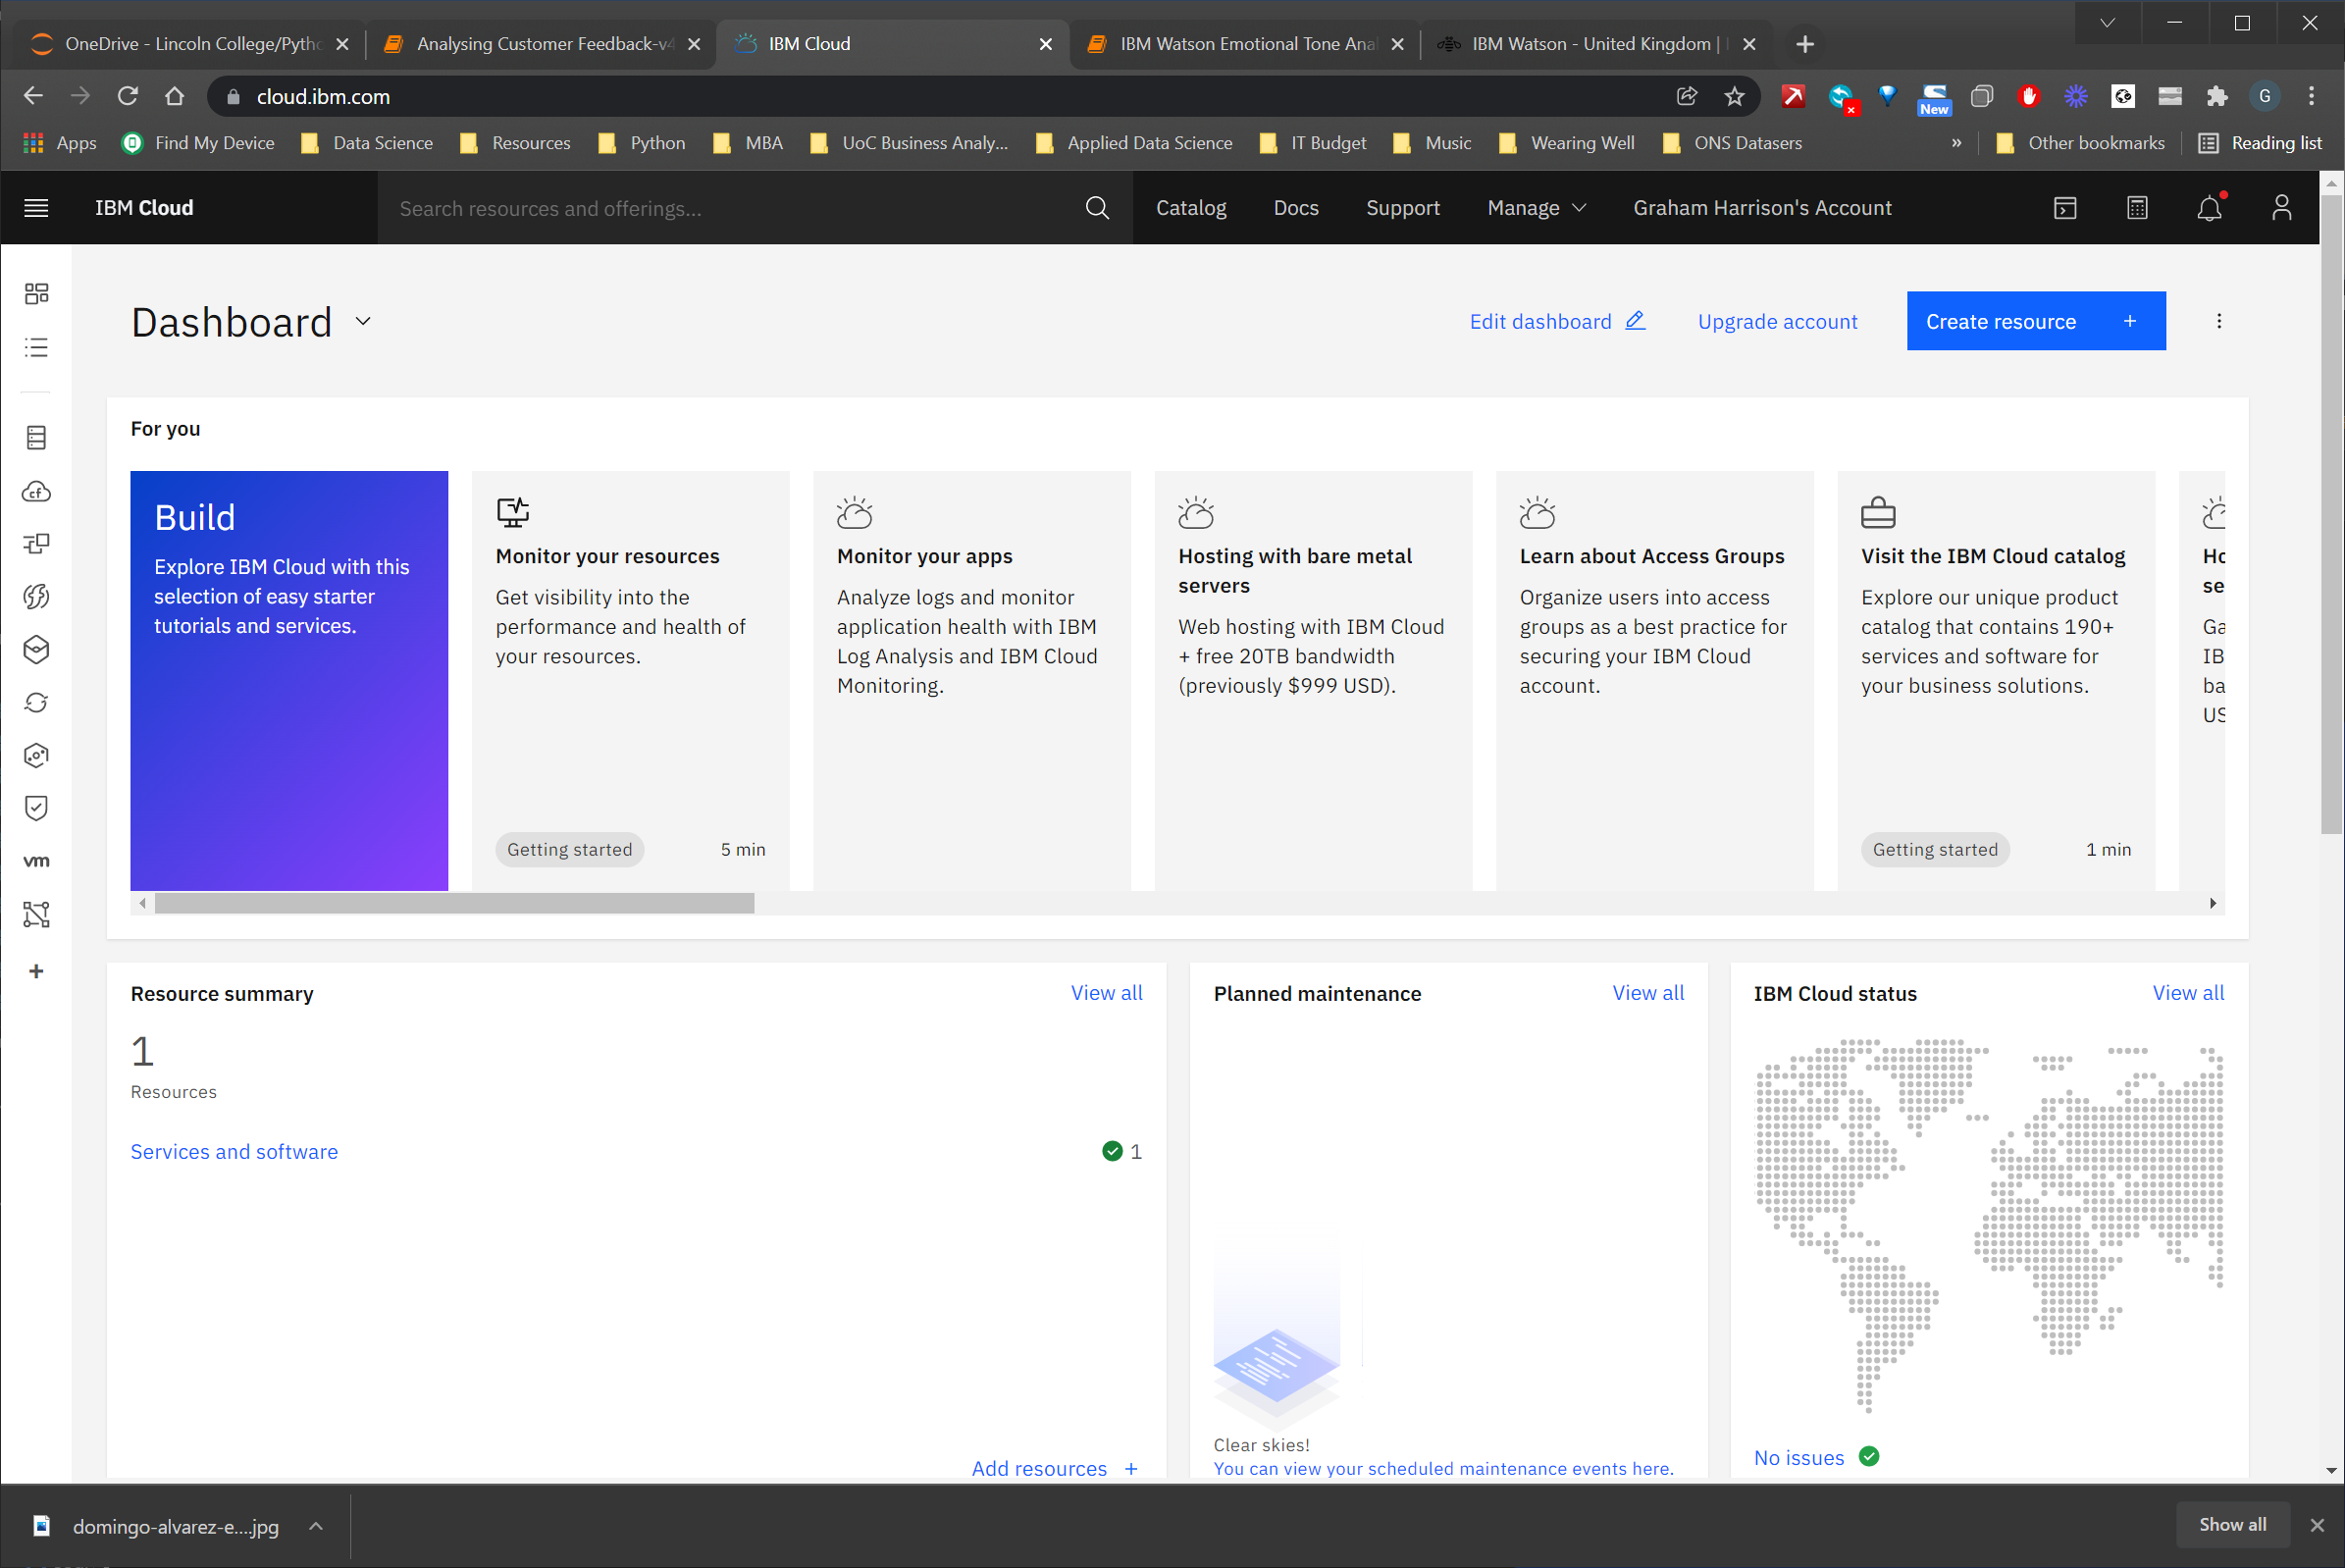
Task: Switch to IBM Watson Emotional Tone tab
Action: click(x=1245, y=44)
